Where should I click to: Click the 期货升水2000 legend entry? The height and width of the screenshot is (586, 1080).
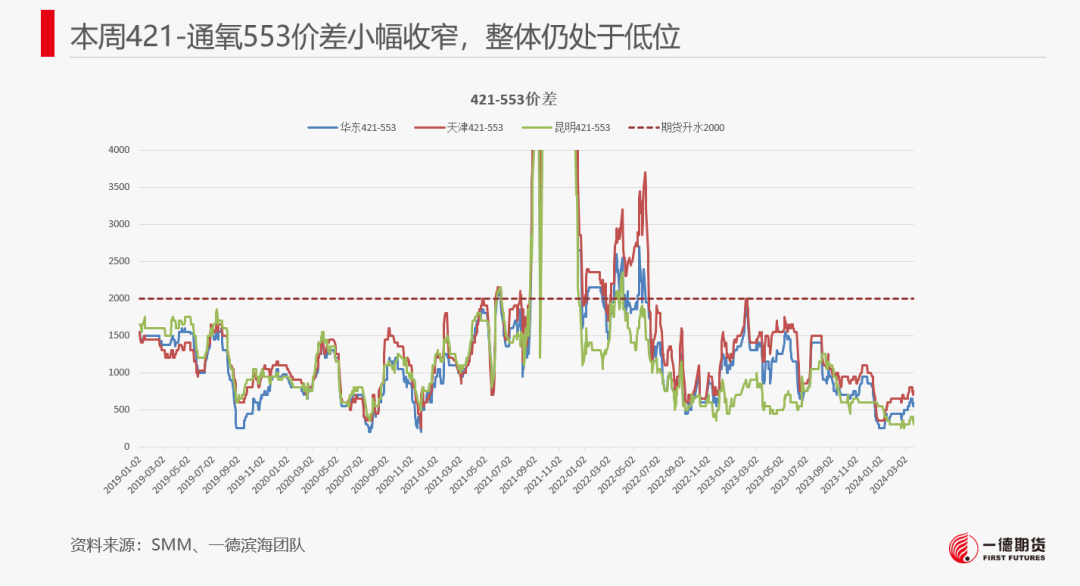[676, 127]
